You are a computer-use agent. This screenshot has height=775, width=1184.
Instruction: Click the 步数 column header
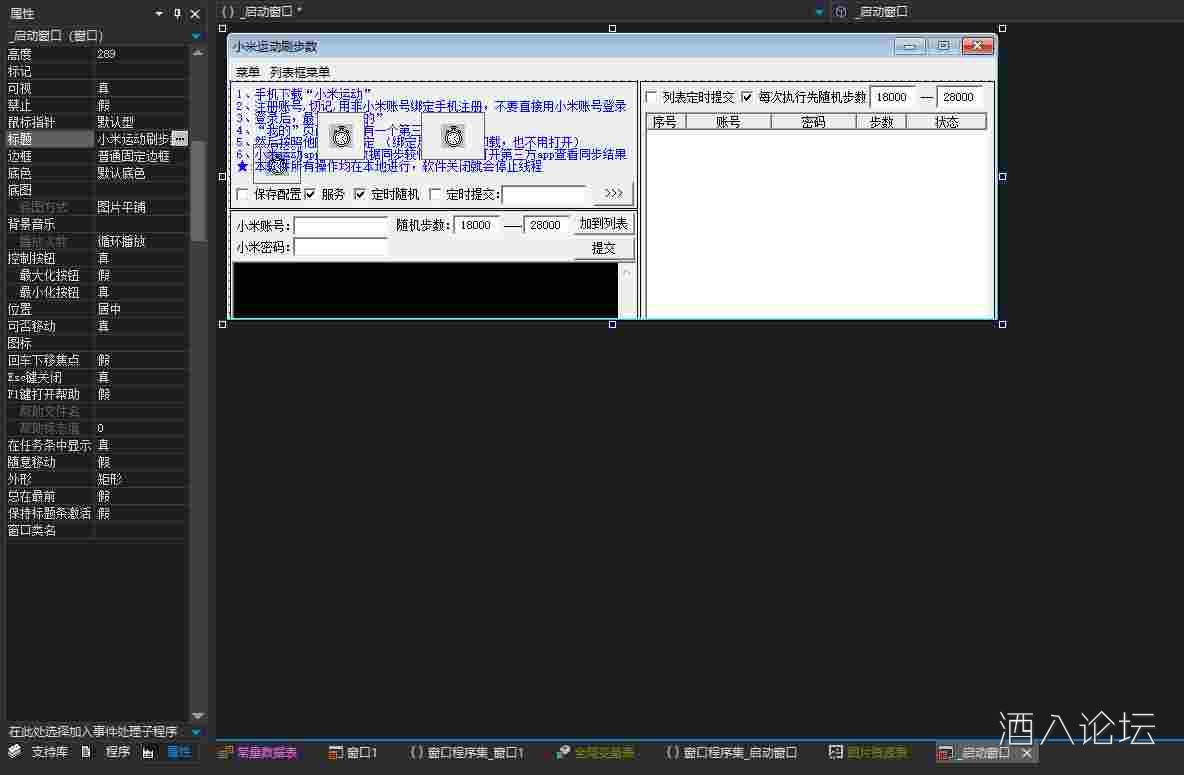(x=881, y=122)
